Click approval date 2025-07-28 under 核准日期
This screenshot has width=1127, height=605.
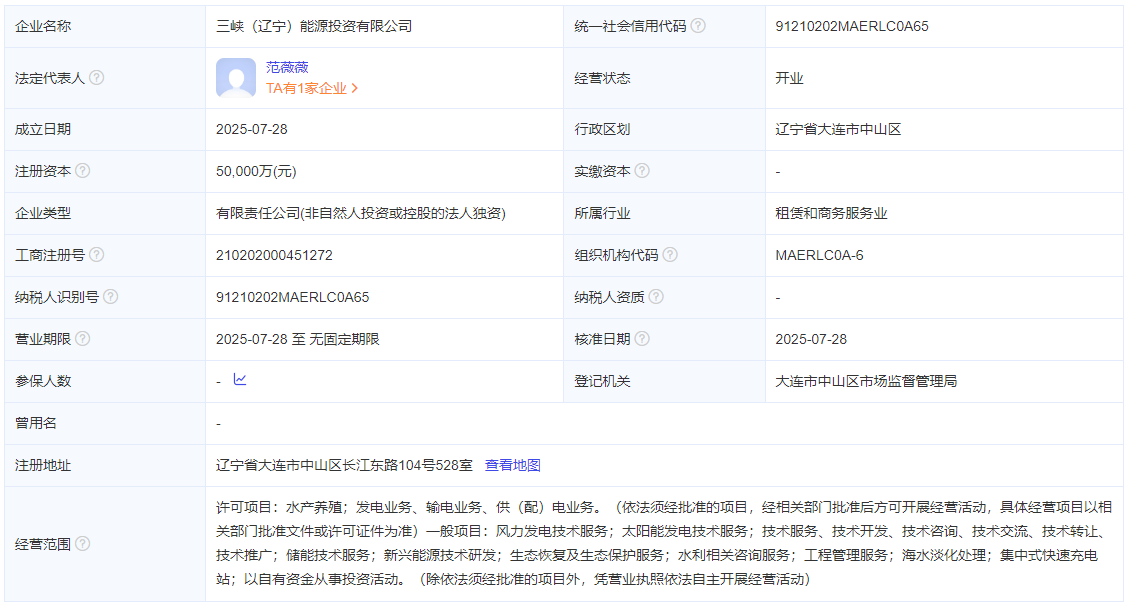point(811,339)
